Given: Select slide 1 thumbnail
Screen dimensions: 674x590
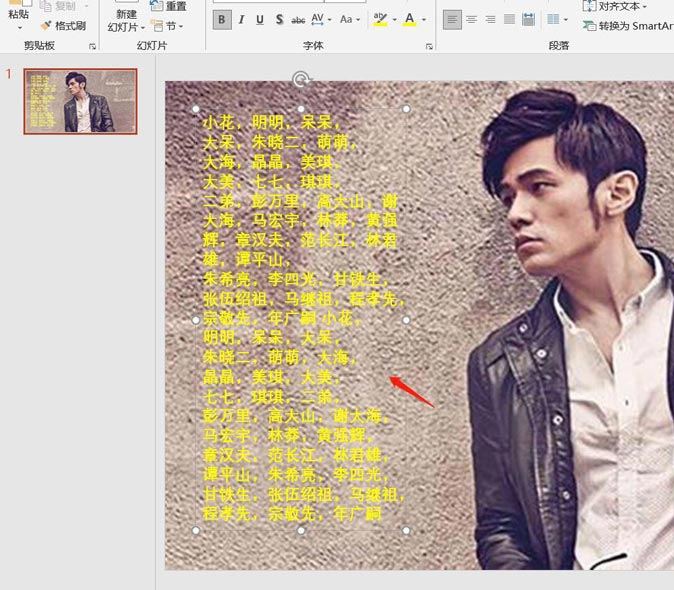Looking at the screenshot, I should click(x=80, y=101).
